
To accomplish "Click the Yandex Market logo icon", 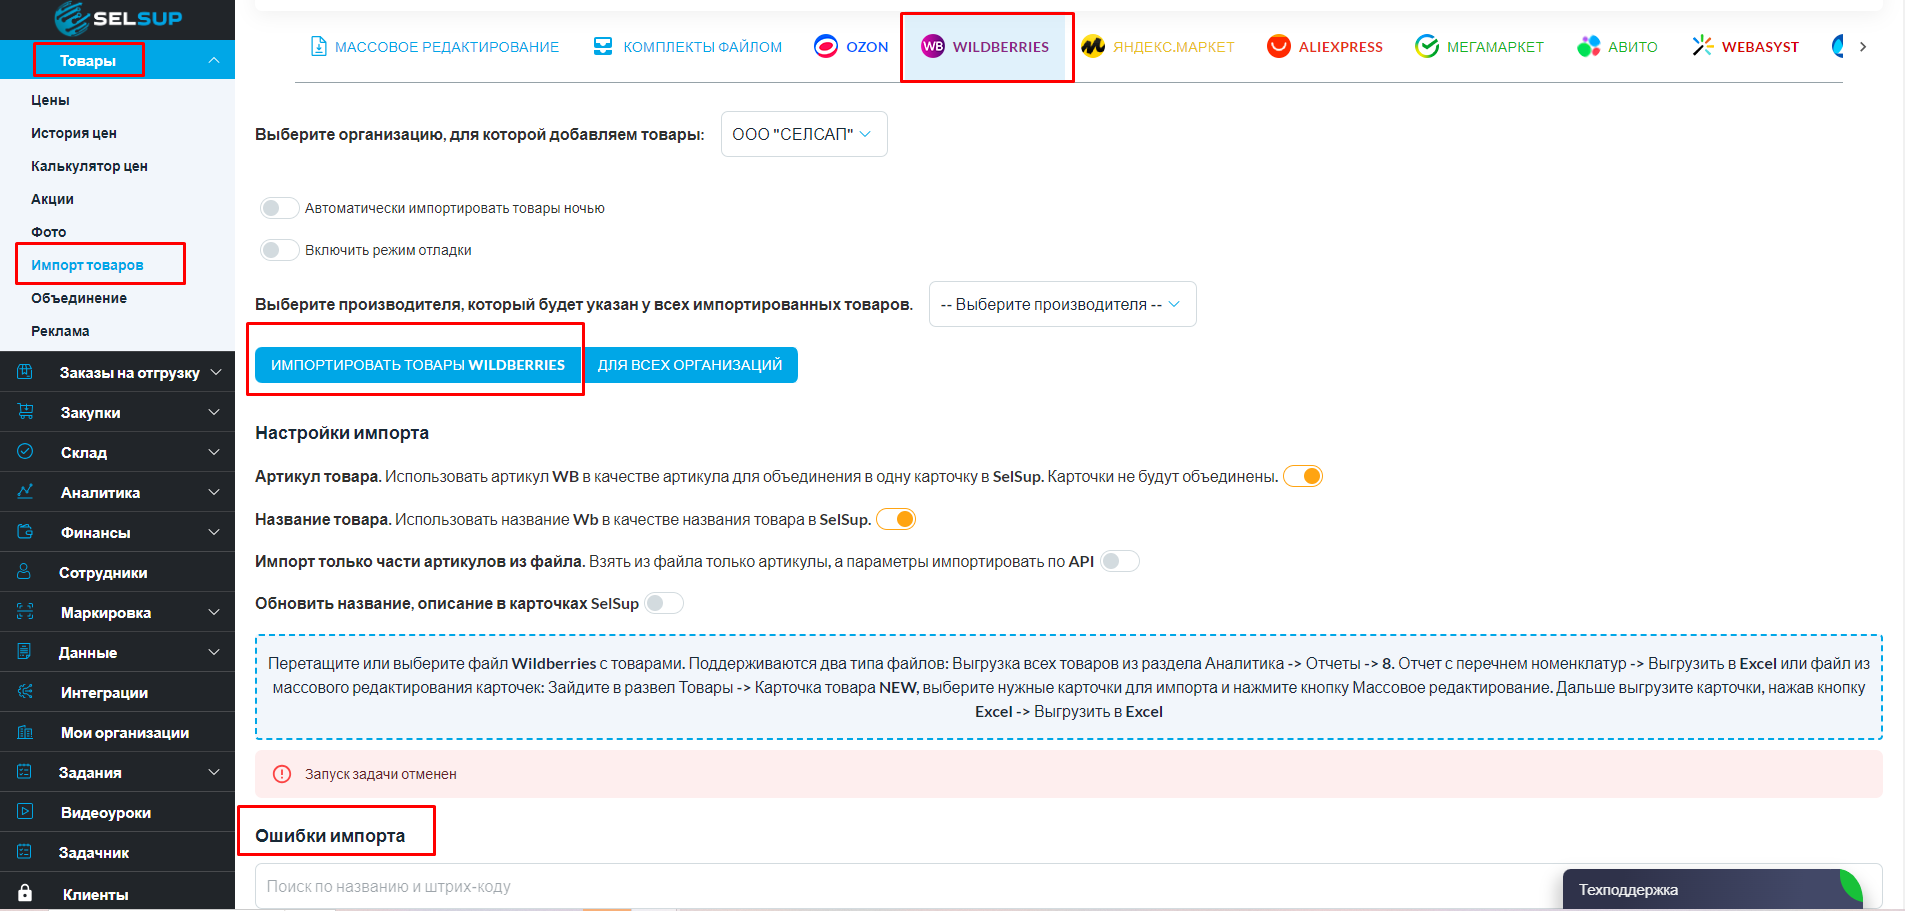I will (x=1093, y=46).
